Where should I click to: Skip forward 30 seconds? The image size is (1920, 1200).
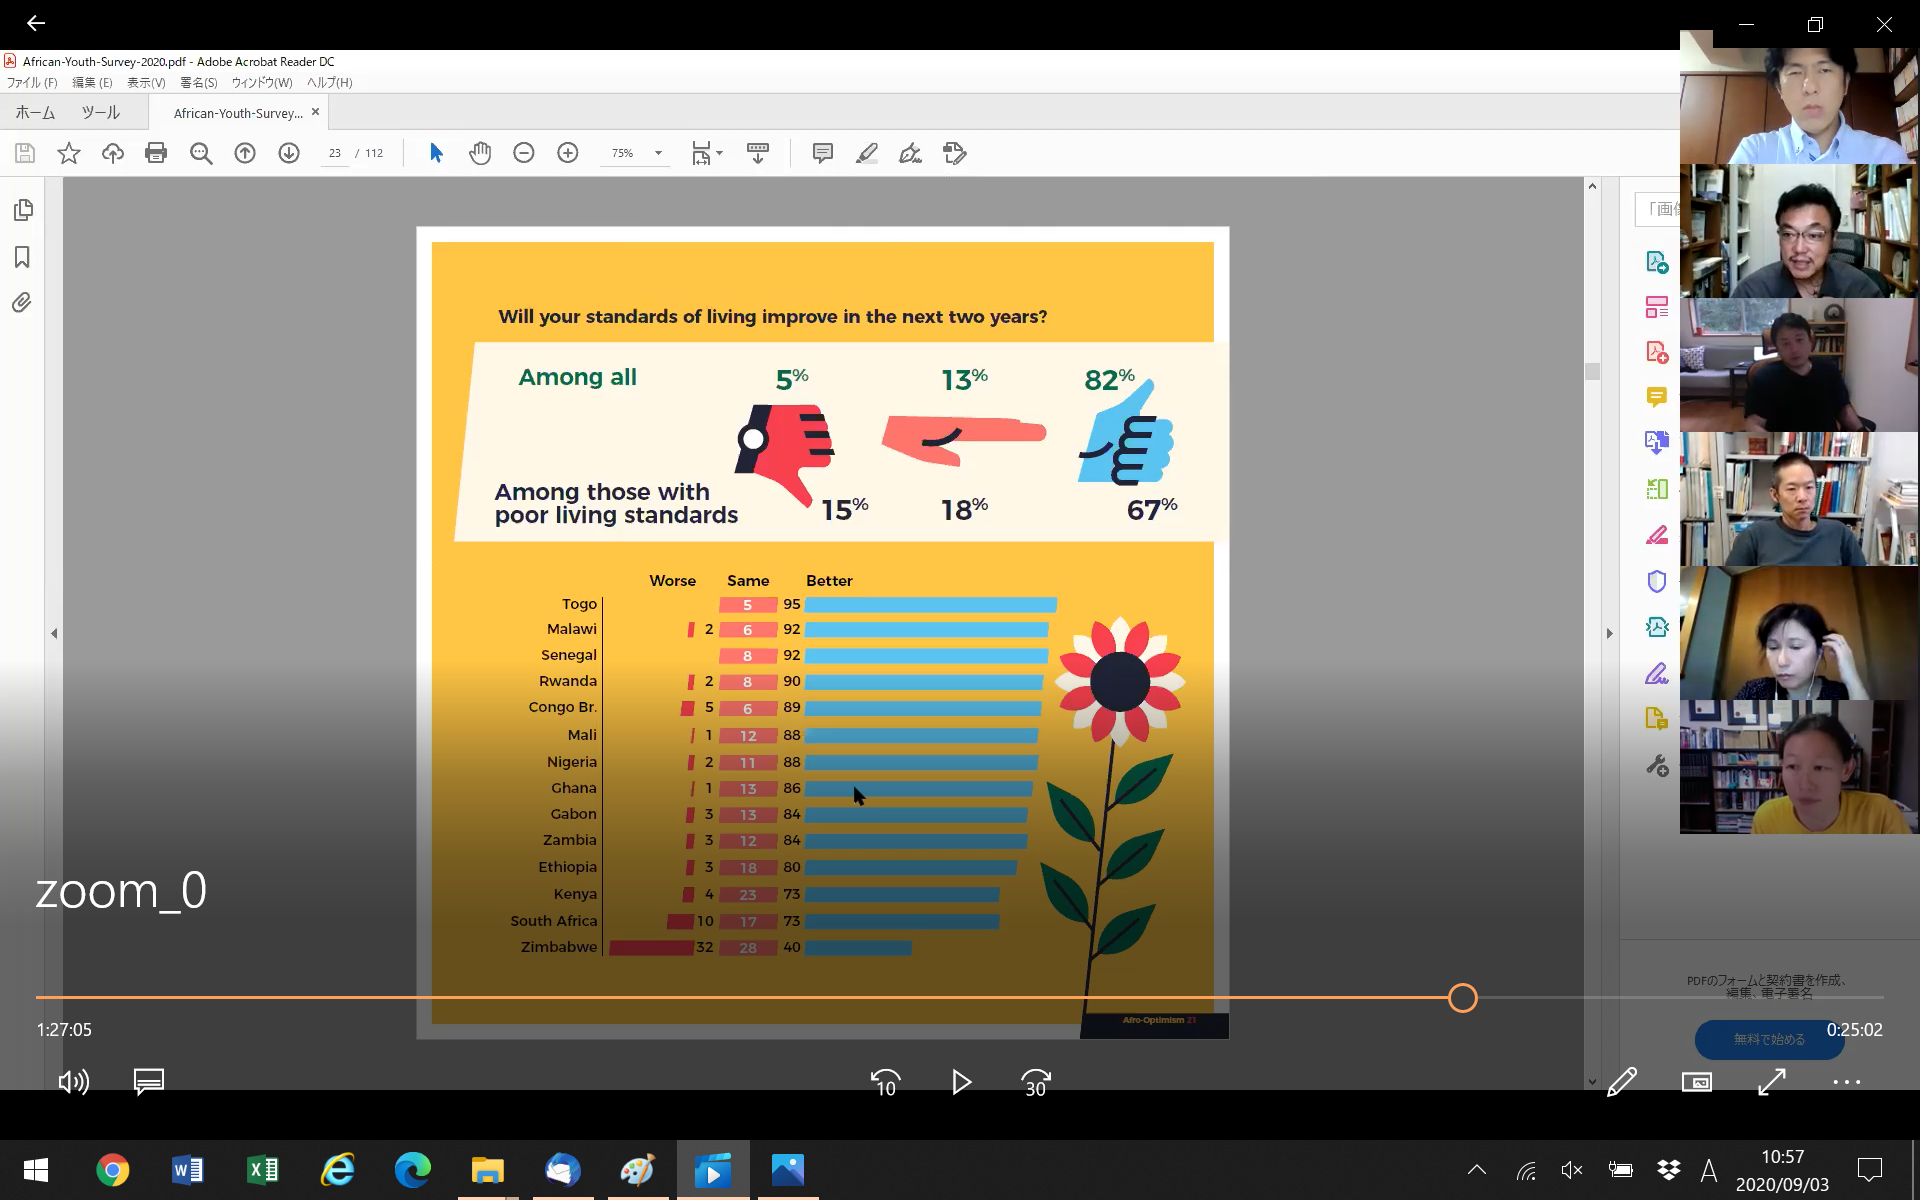(1036, 1082)
